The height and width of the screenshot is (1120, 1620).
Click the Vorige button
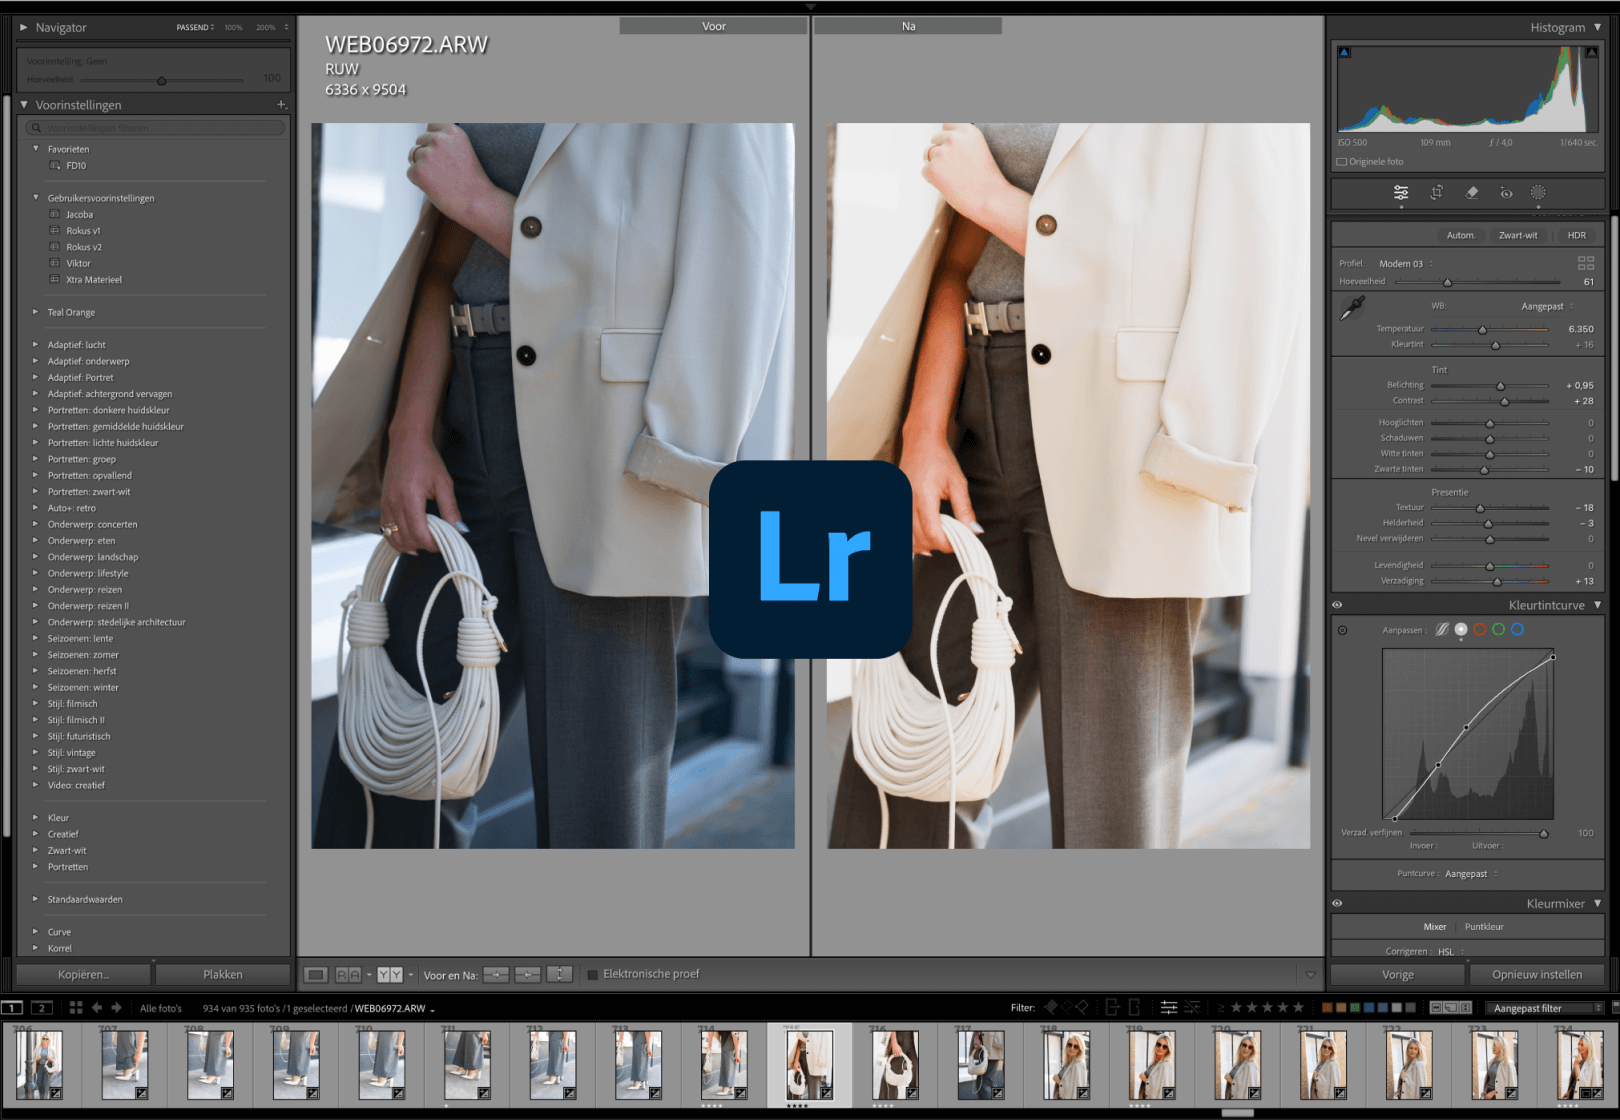1398,974
